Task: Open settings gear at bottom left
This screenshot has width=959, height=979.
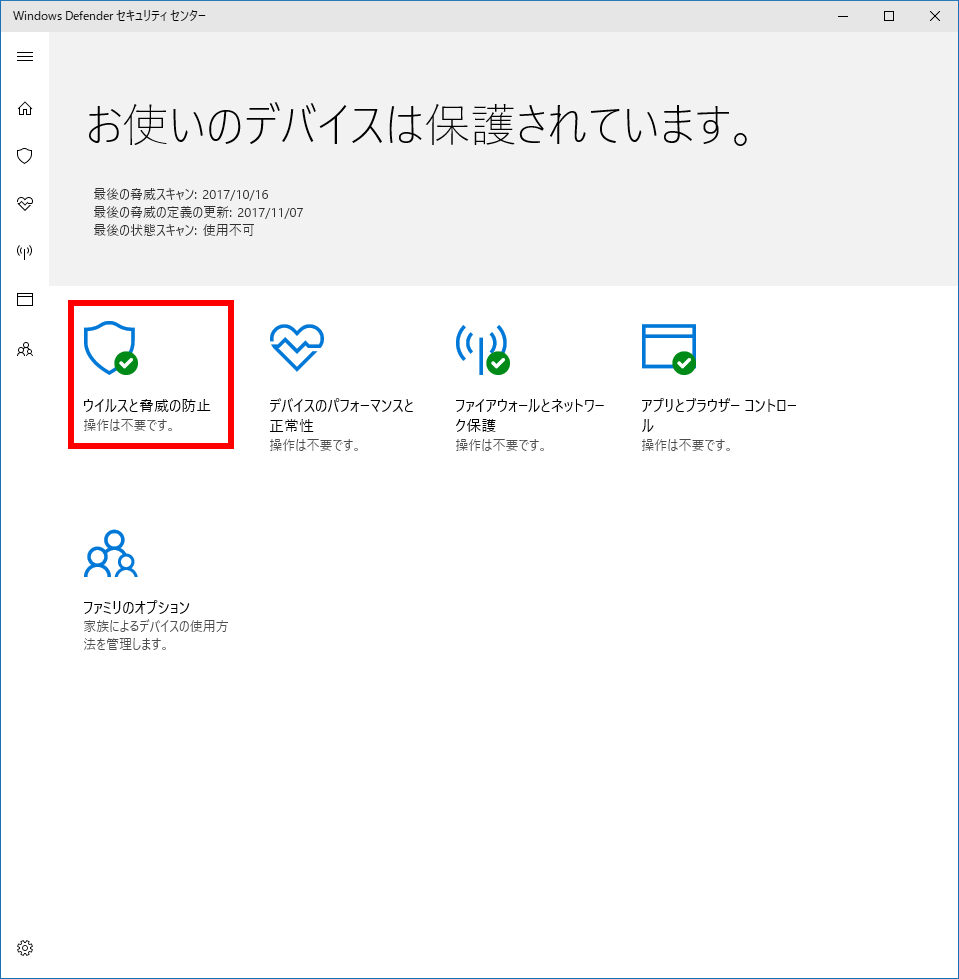Action: (x=25, y=948)
